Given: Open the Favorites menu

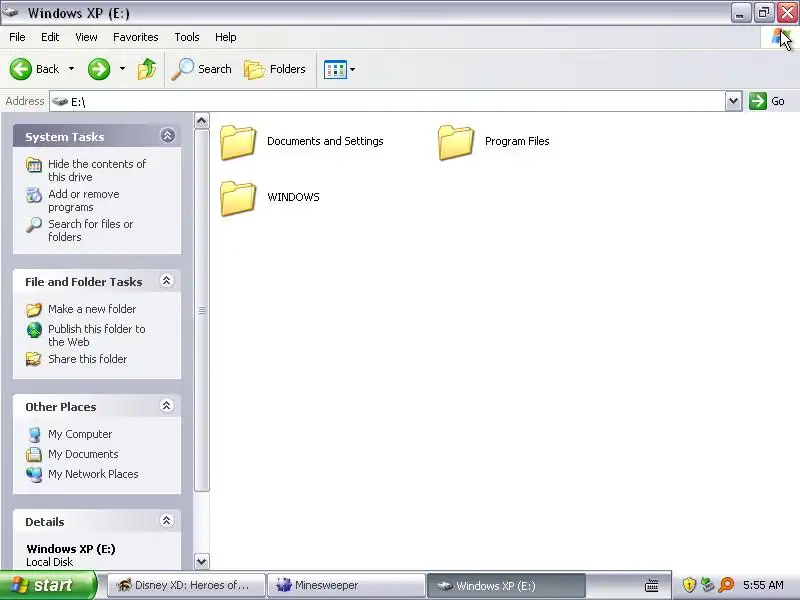Looking at the screenshot, I should tap(136, 37).
